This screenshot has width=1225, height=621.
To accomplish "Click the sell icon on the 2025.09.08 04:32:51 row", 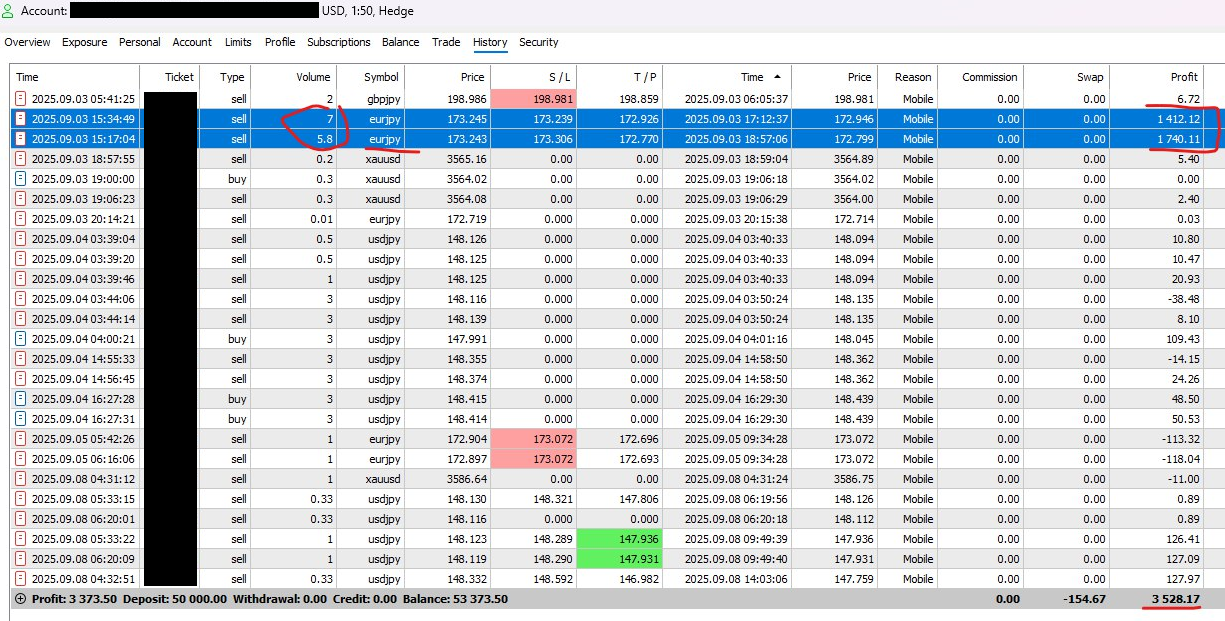I will tap(20, 579).
